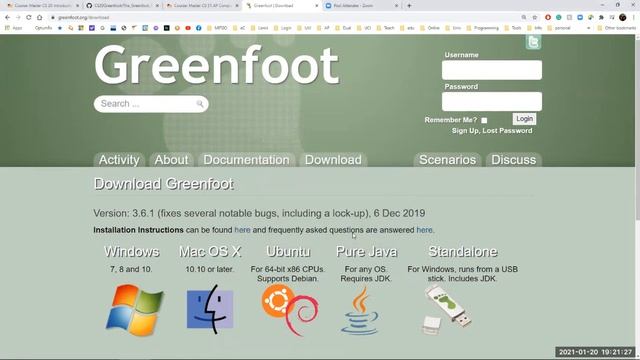Image resolution: width=640 pixels, height=360 pixels.
Task: Open the YouTube bookmark icon
Action: point(188,28)
